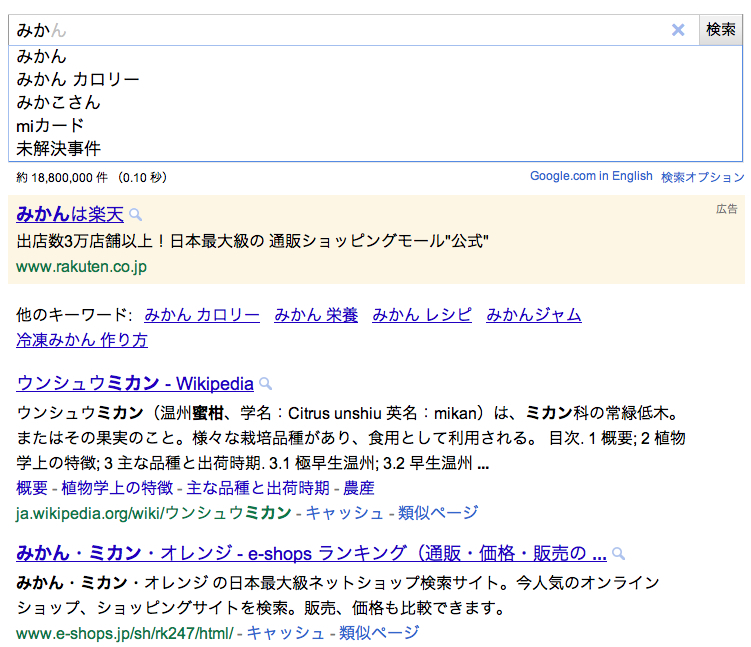Open 類似ページ link of the Wikipedia result
The image size is (751, 647).
438,513
